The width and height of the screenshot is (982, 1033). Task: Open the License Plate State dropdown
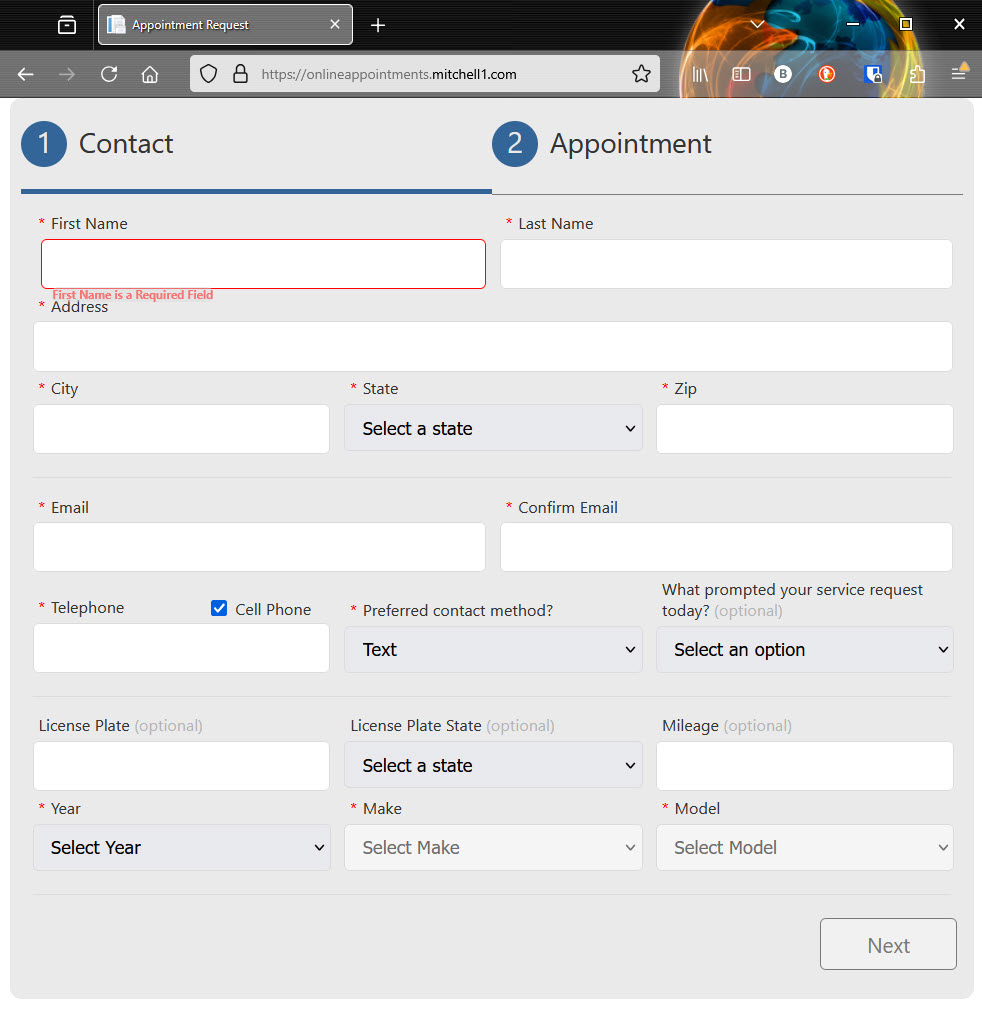(493, 766)
